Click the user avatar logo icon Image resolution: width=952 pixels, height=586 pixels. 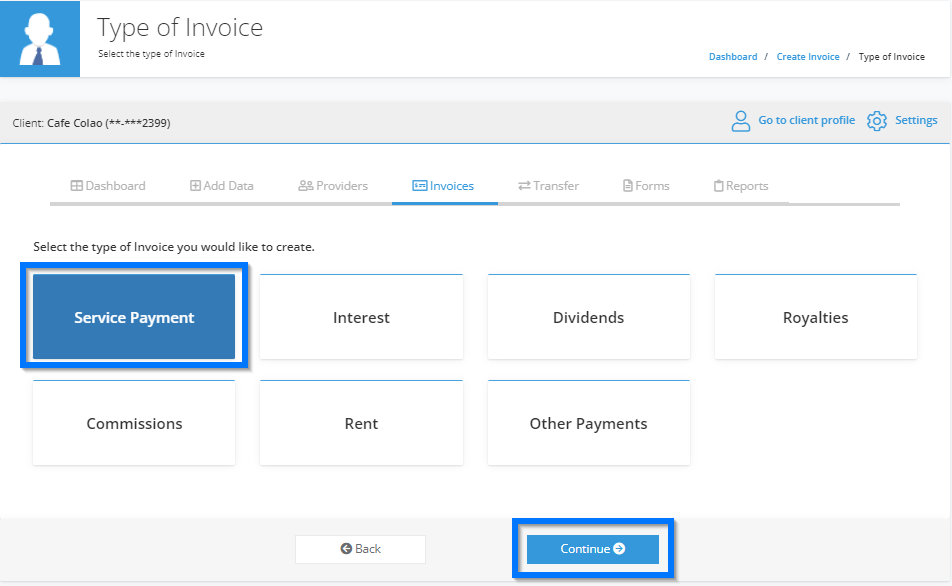pyautogui.click(x=39, y=39)
